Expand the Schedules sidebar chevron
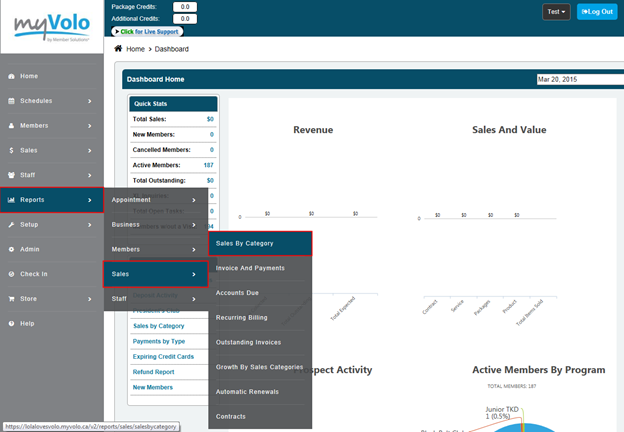Image resolution: width=624 pixels, height=432 pixels. tap(90, 101)
